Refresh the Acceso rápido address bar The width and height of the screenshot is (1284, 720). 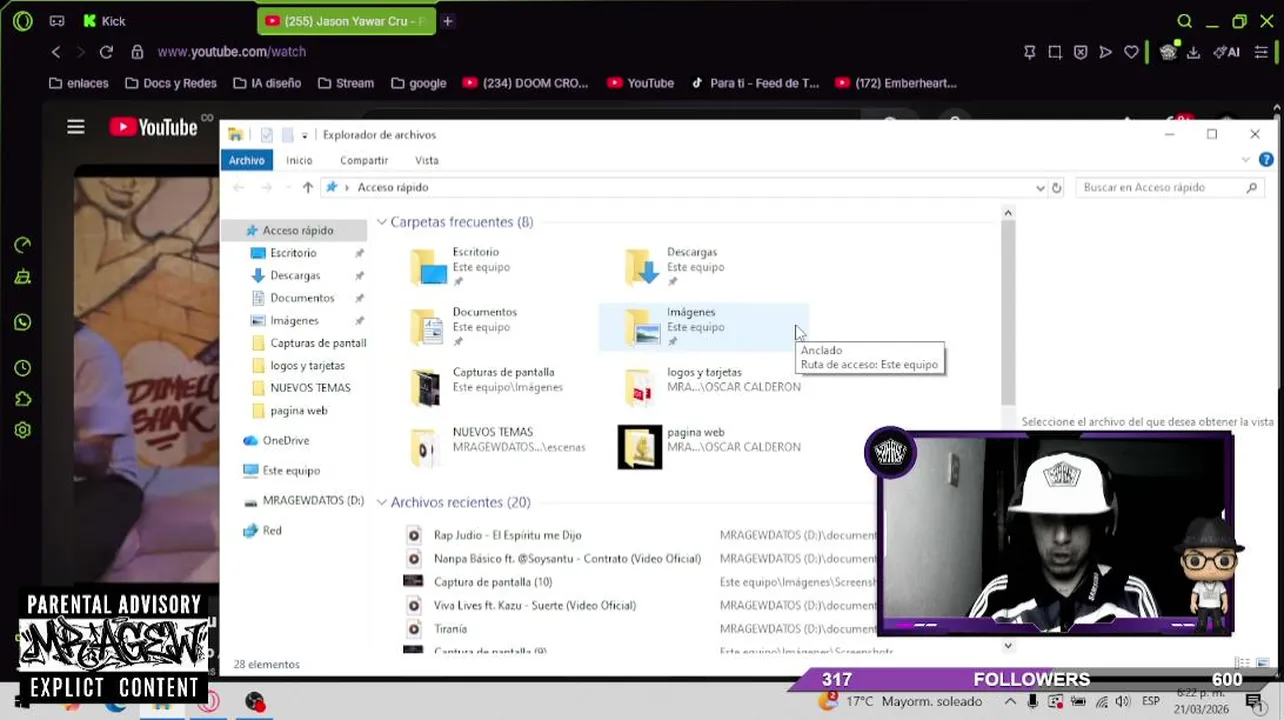tap(1056, 187)
